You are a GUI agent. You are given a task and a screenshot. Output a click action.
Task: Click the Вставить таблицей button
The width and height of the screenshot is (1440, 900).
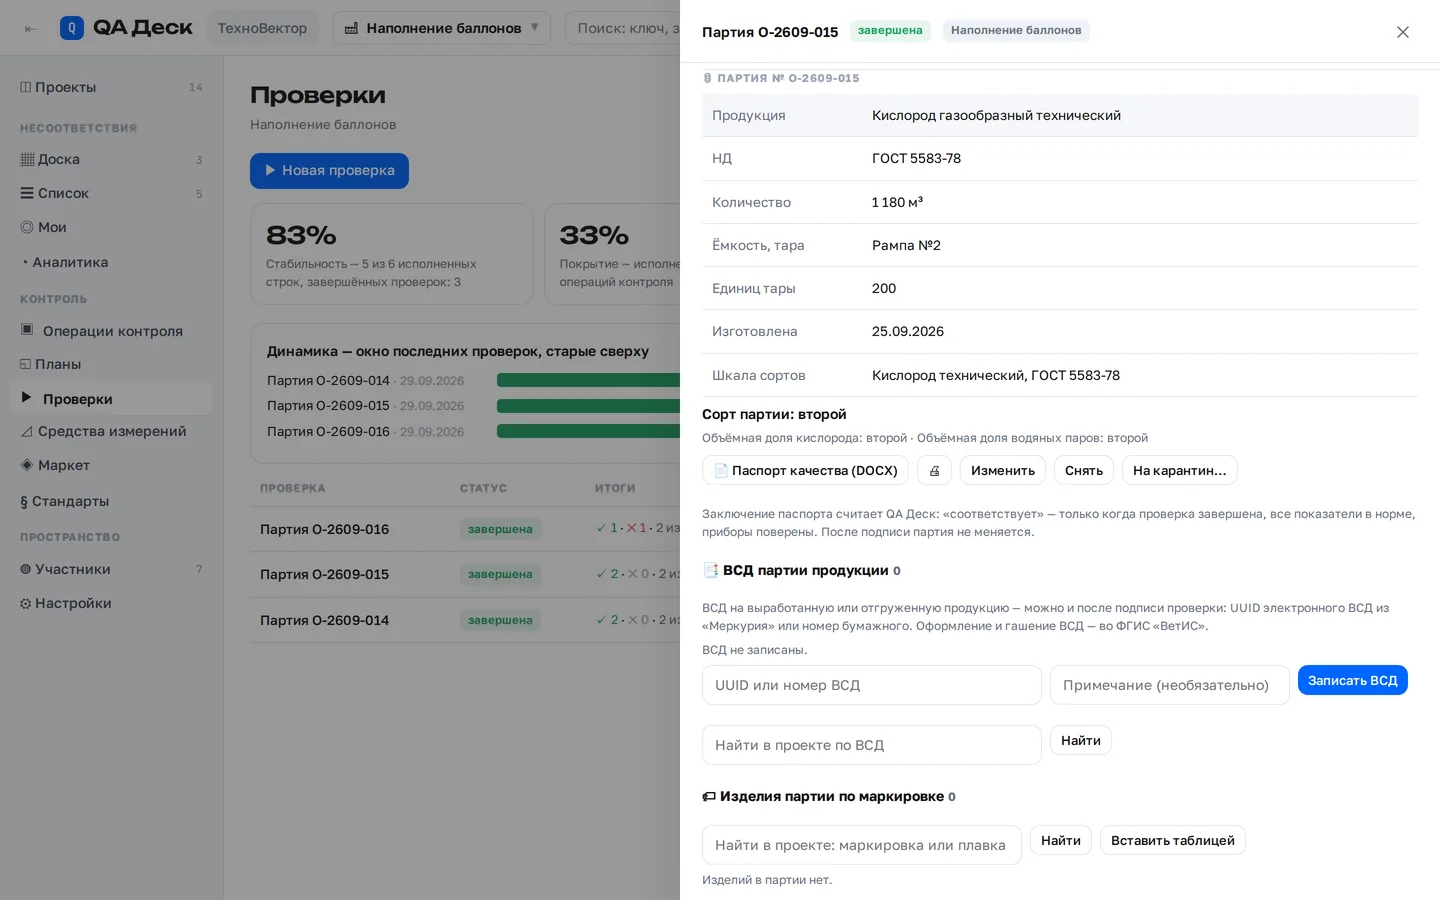click(x=1173, y=840)
